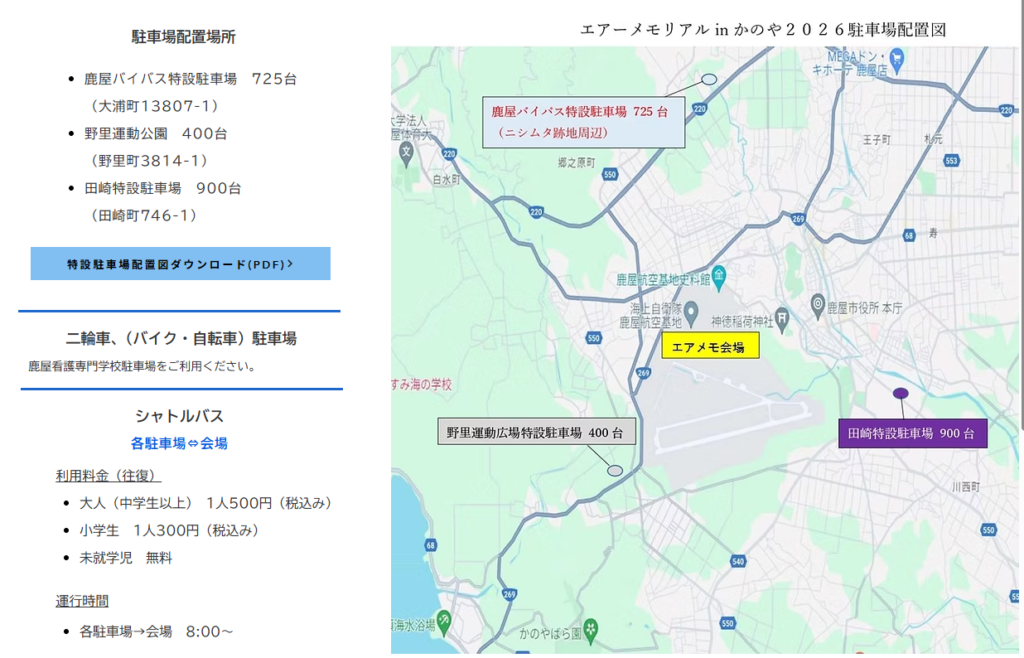
Task: Click the purple 田崎特設駐車場 900台 label
Action: point(911,434)
